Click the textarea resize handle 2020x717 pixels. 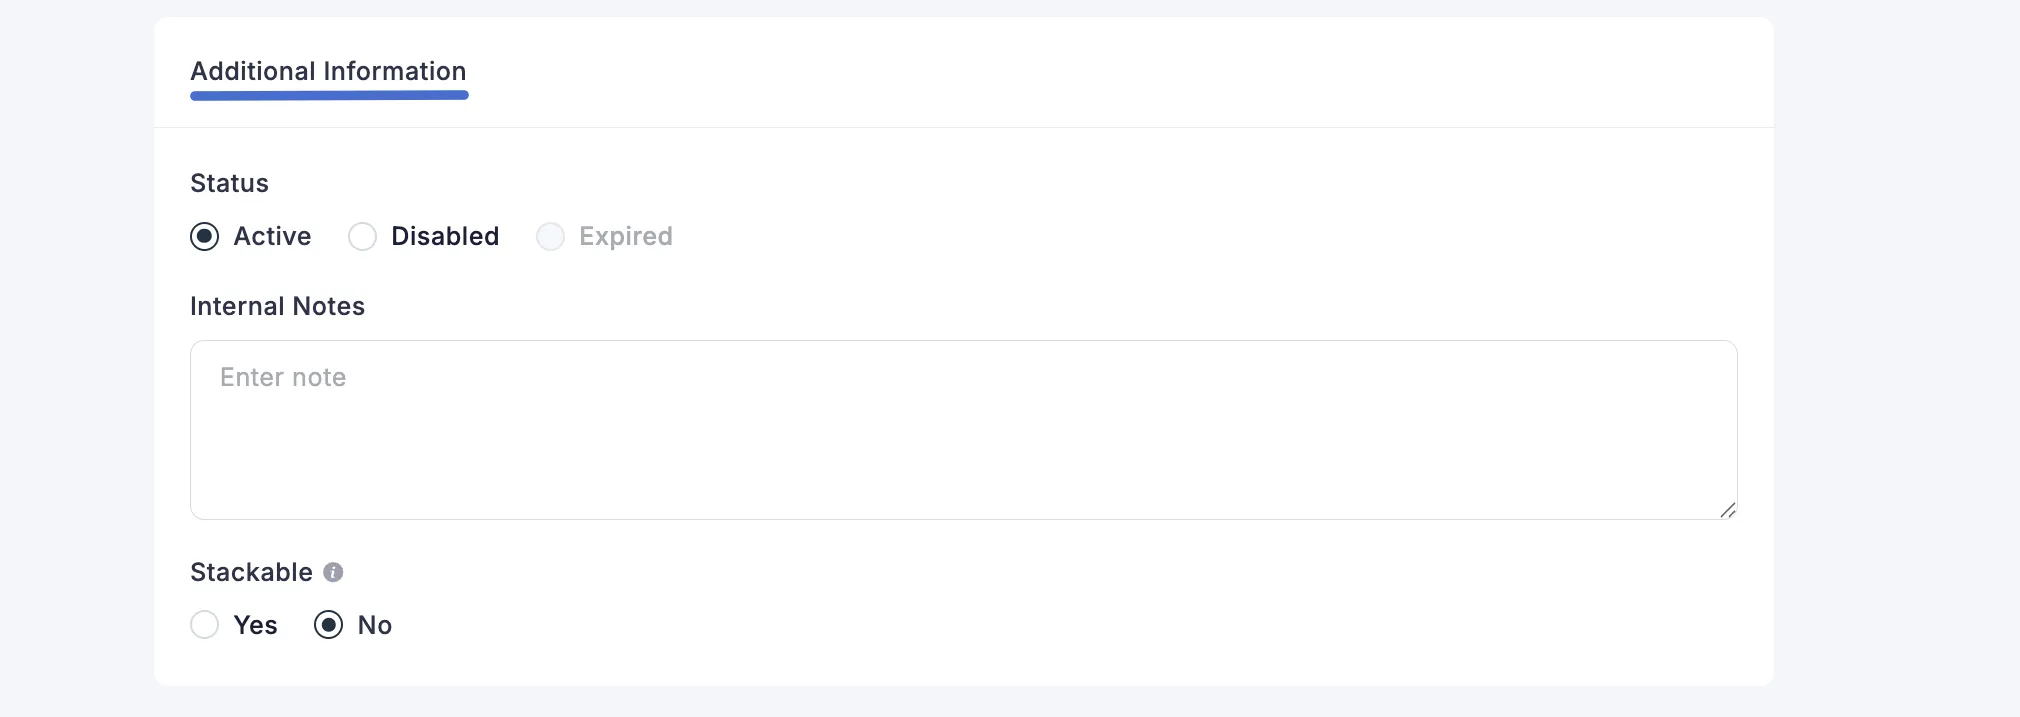[x=1728, y=511]
